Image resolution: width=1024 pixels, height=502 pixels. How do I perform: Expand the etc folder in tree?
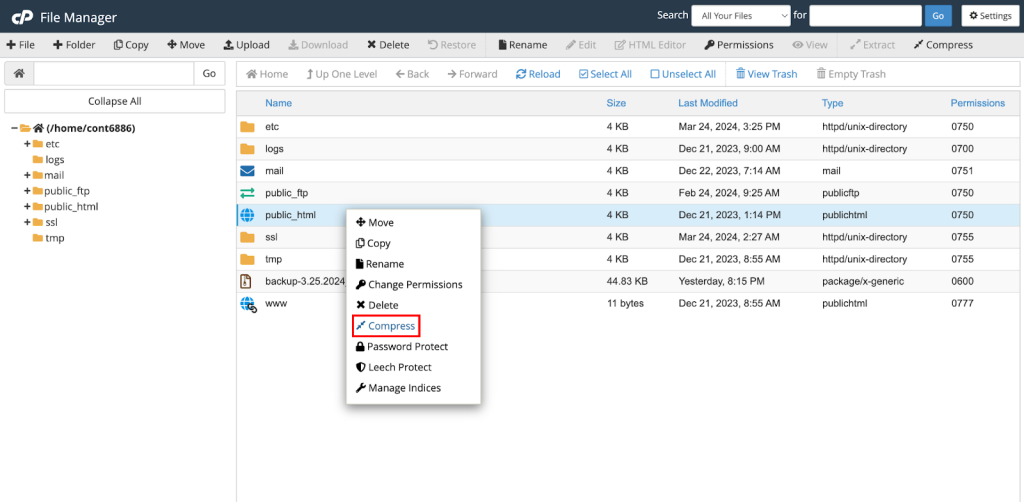pyautogui.click(x=27, y=144)
